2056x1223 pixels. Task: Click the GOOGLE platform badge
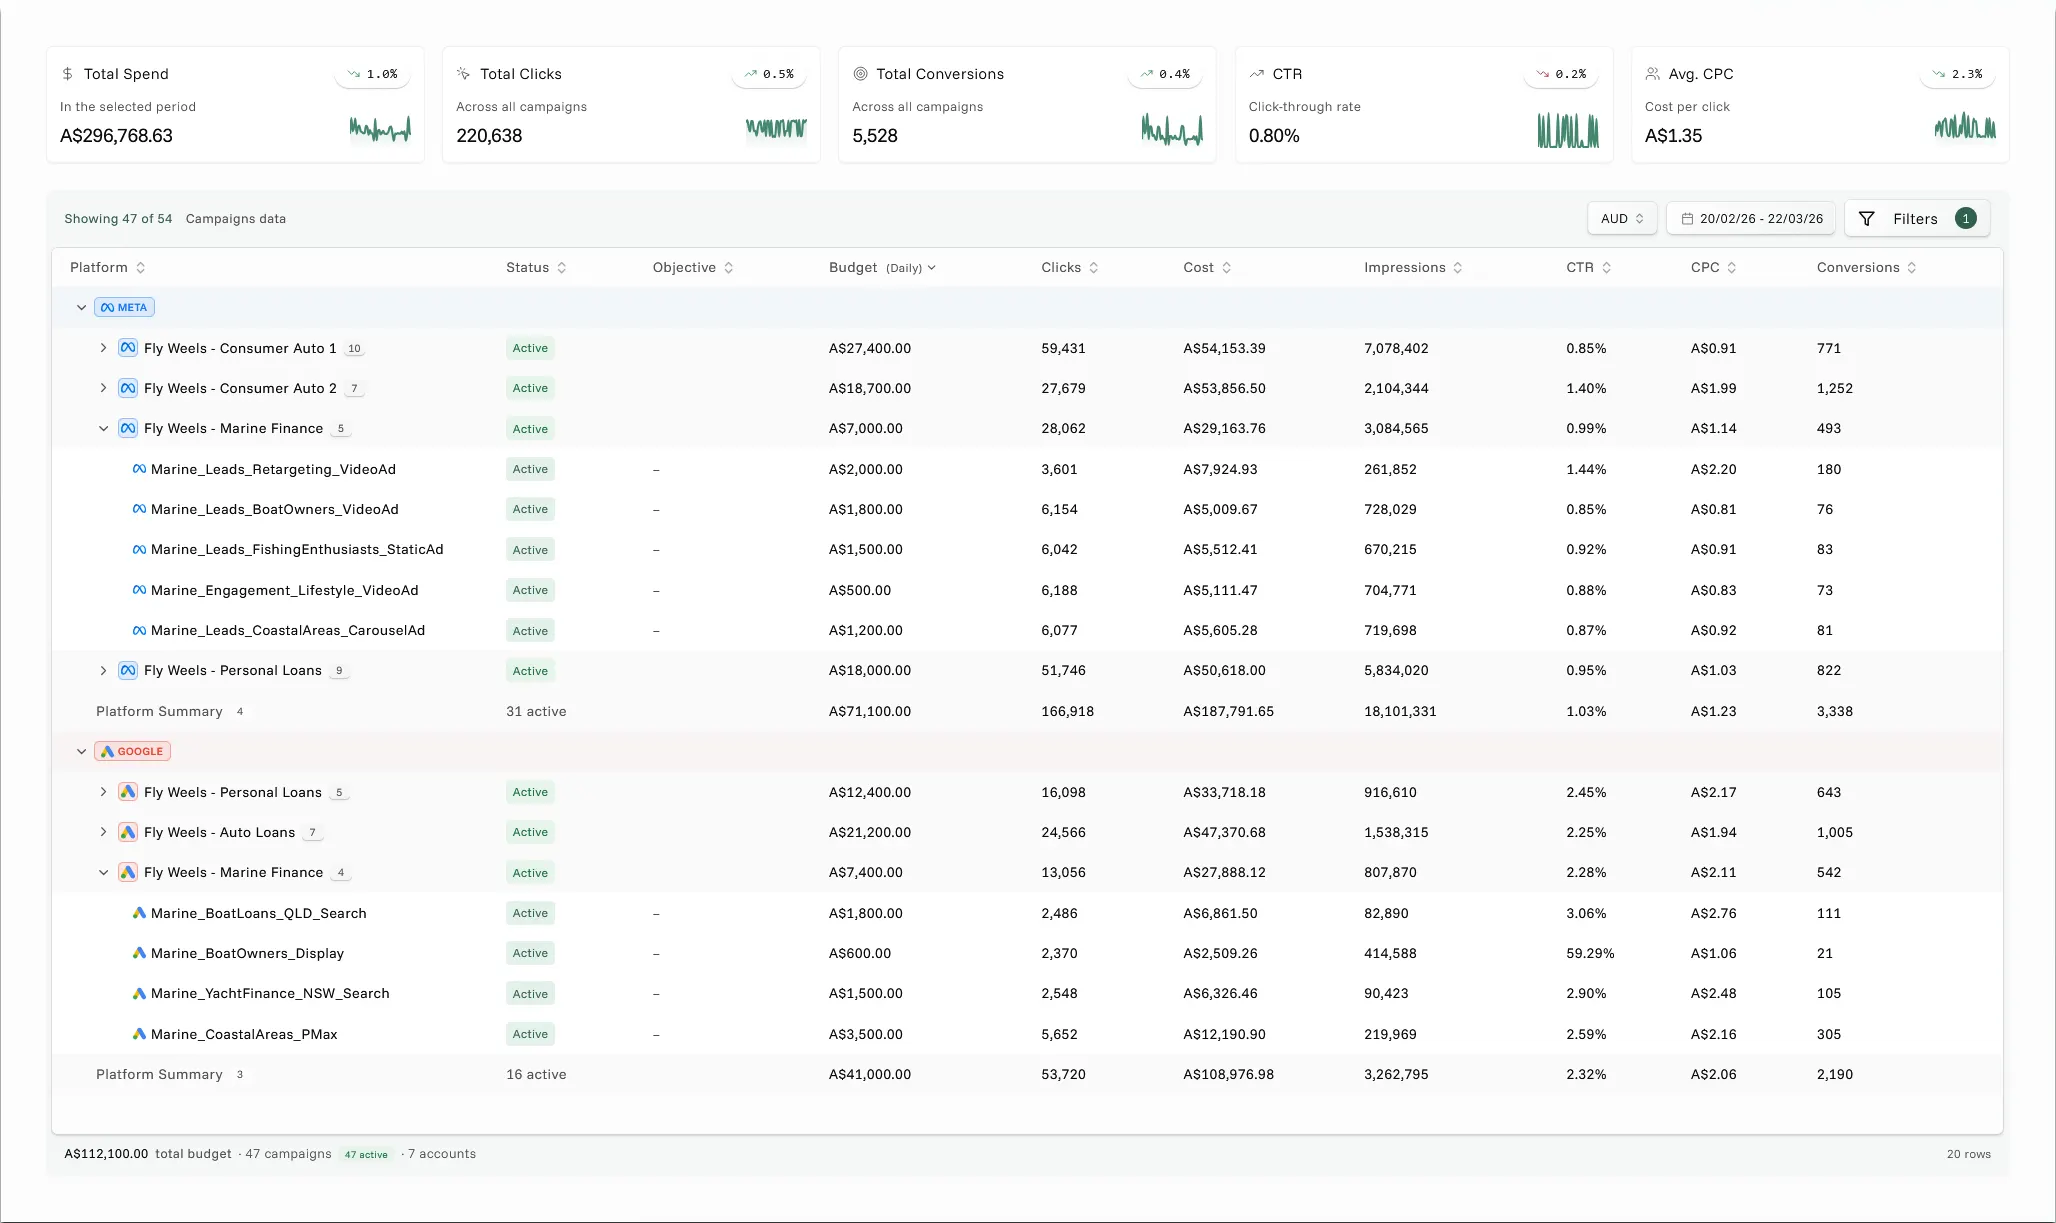click(x=132, y=751)
